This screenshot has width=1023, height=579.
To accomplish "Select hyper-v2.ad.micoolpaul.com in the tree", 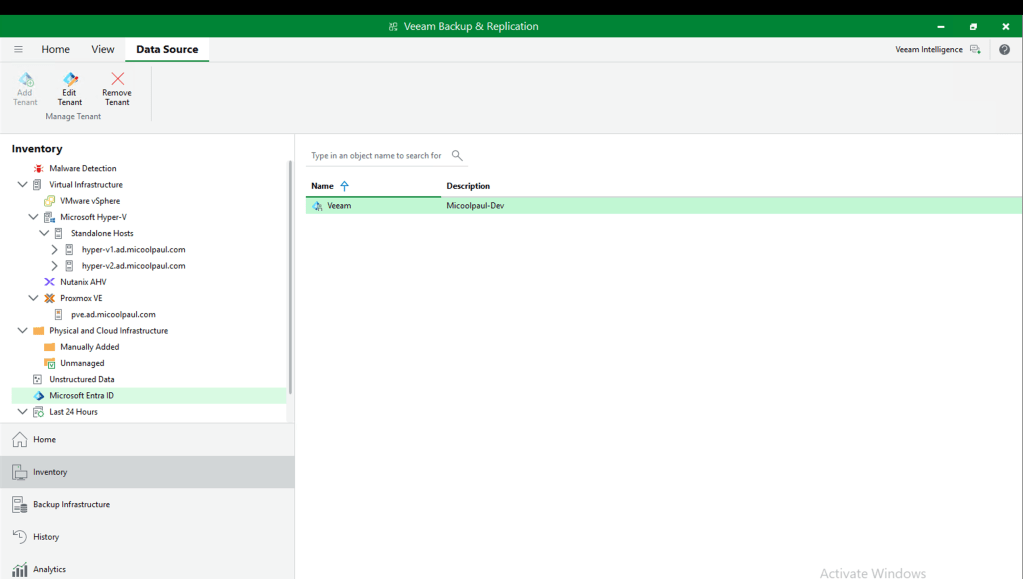I will click(x=133, y=266).
